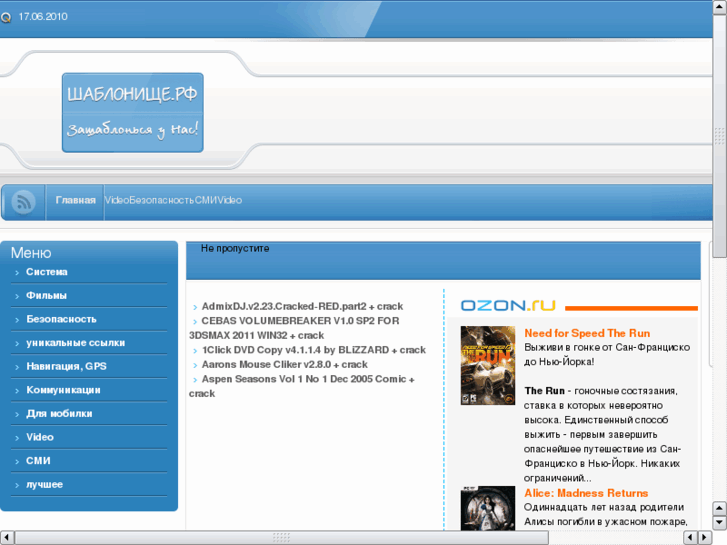Open Система in the side menu
Viewport: 727px width, 545px height.
click(46, 272)
